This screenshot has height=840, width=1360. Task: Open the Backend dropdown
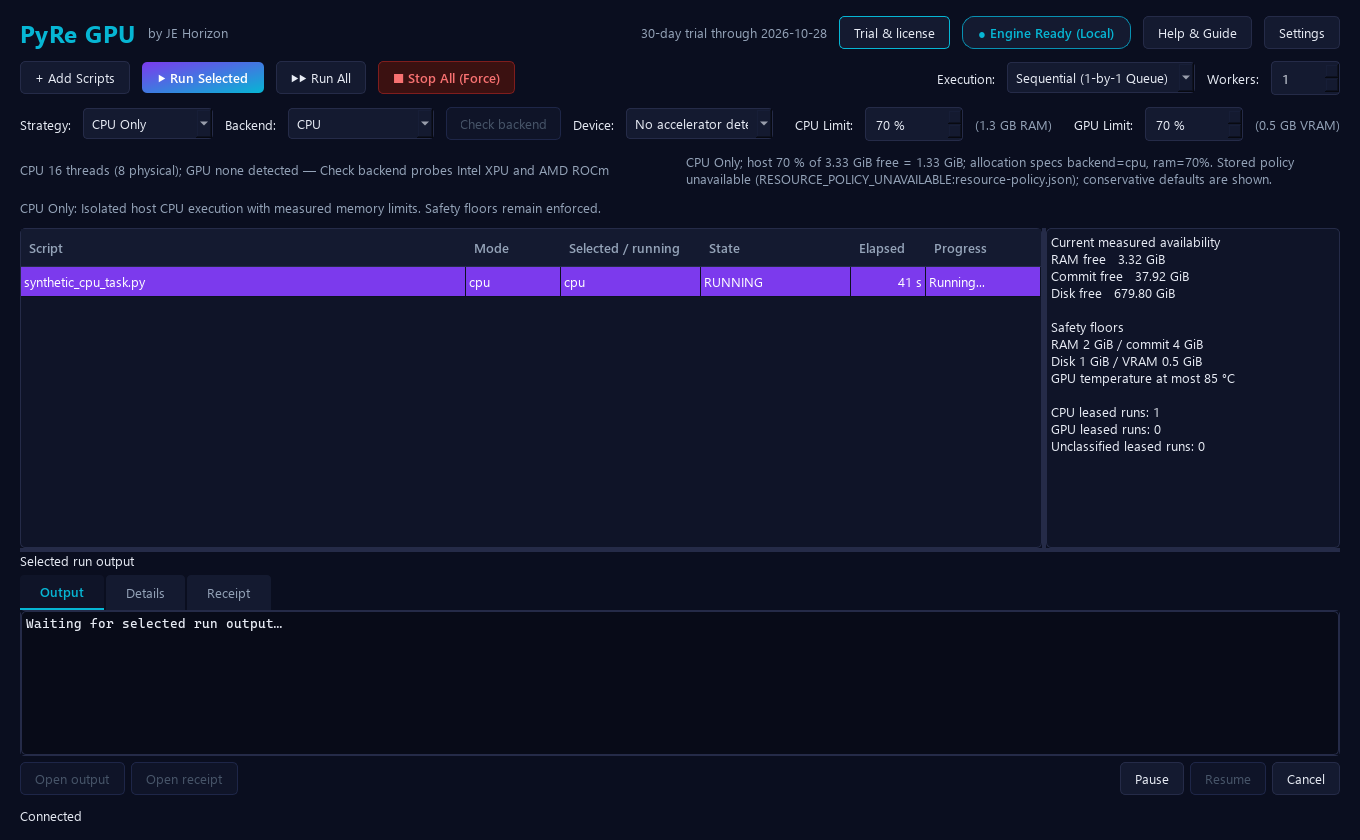[360, 124]
